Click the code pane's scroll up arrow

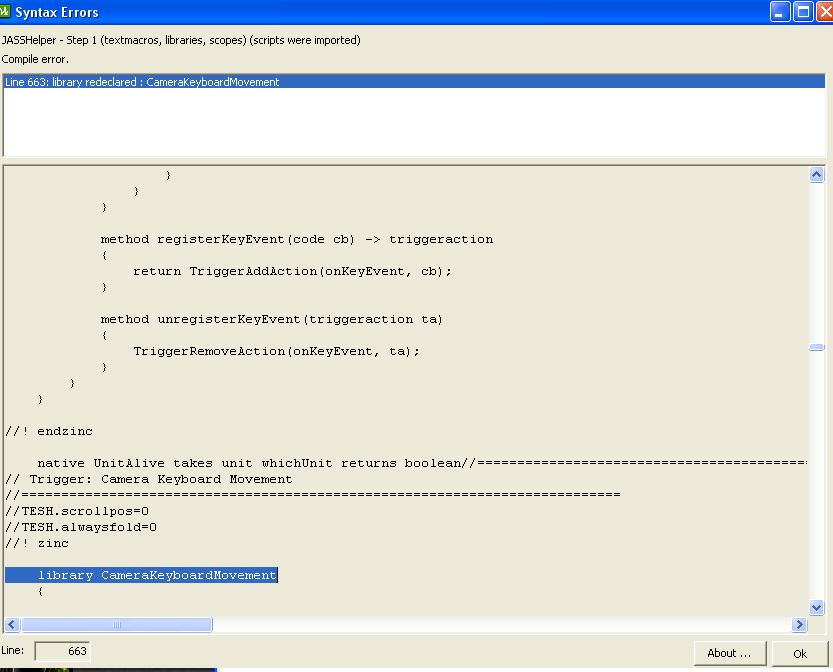[x=817, y=174]
